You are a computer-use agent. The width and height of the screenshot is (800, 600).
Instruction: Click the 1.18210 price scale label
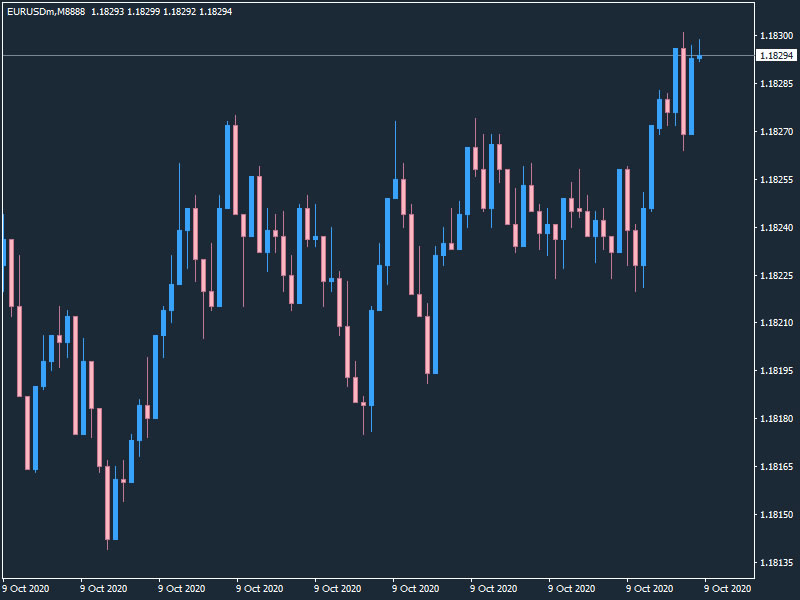pyautogui.click(x=776, y=323)
